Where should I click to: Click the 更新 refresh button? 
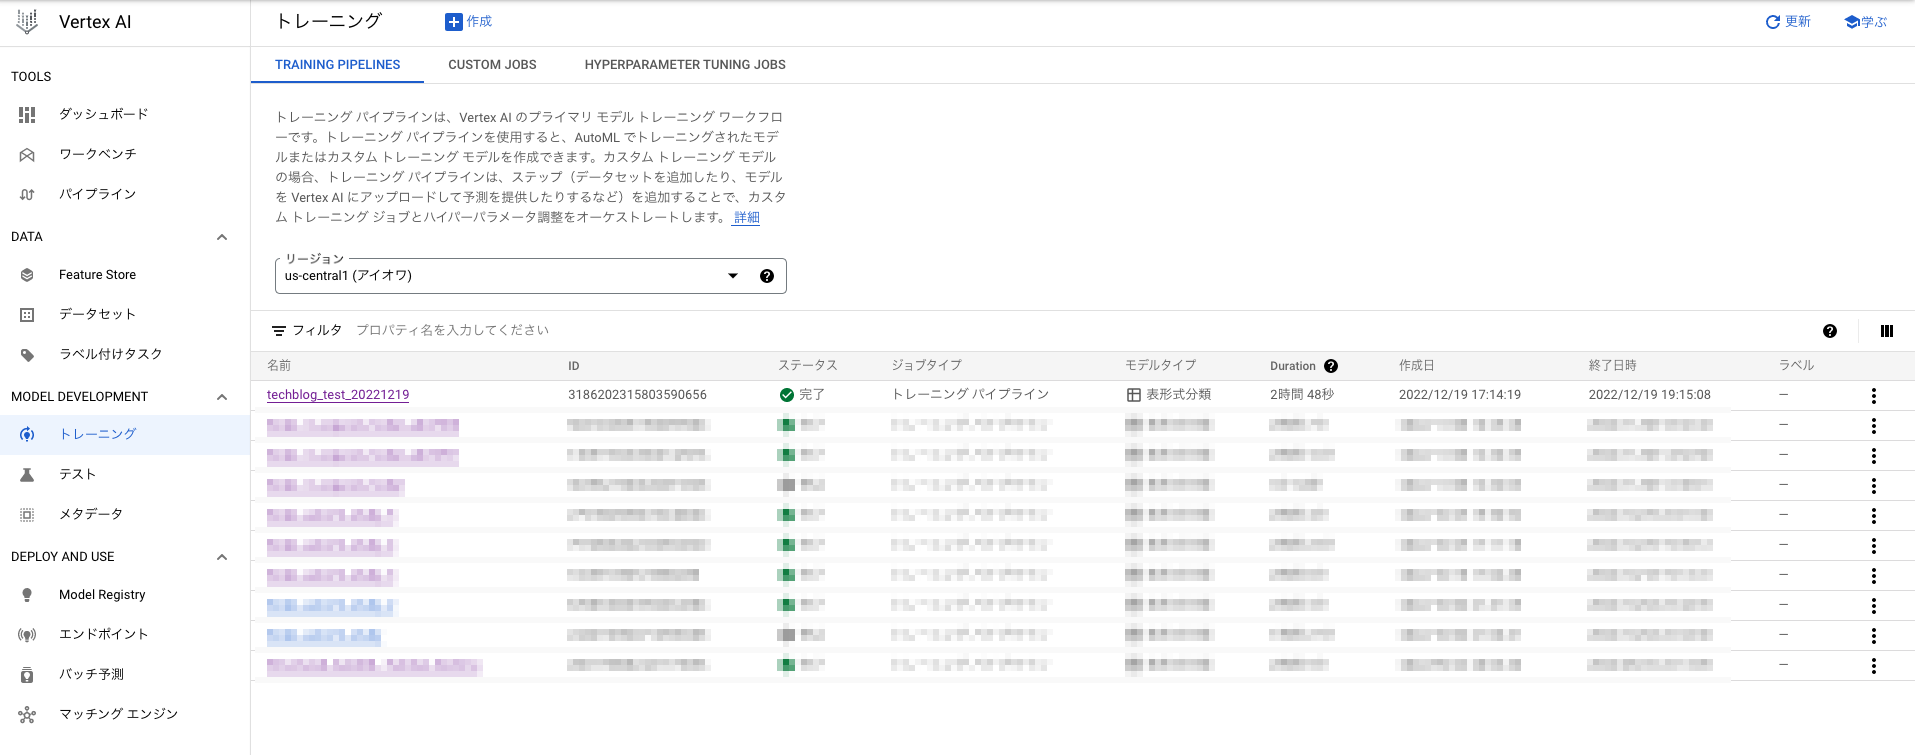tap(1787, 22)
